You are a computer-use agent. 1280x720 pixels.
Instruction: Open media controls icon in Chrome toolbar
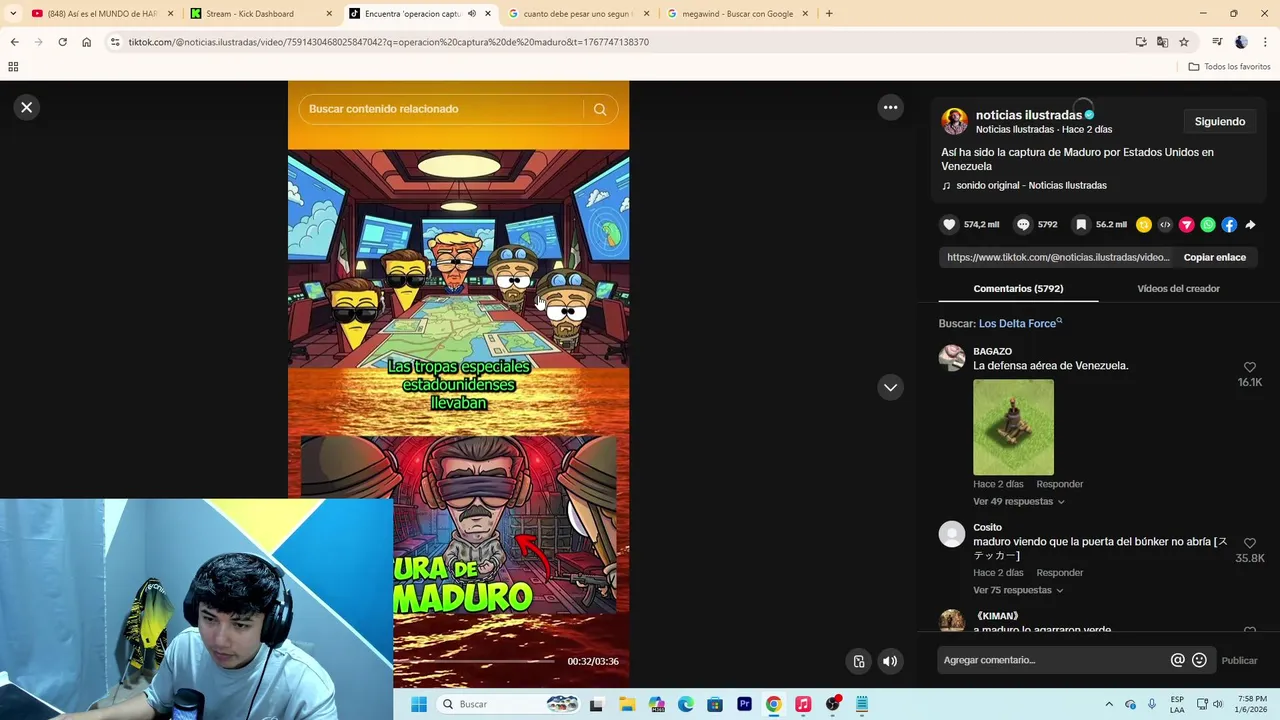click(x=1217, y=42)
